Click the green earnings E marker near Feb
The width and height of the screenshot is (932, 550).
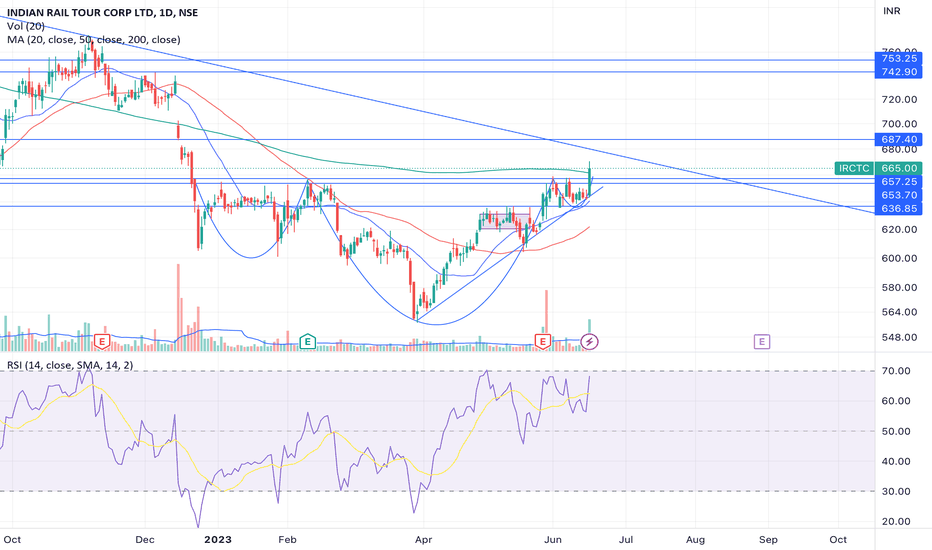[307, 341]
